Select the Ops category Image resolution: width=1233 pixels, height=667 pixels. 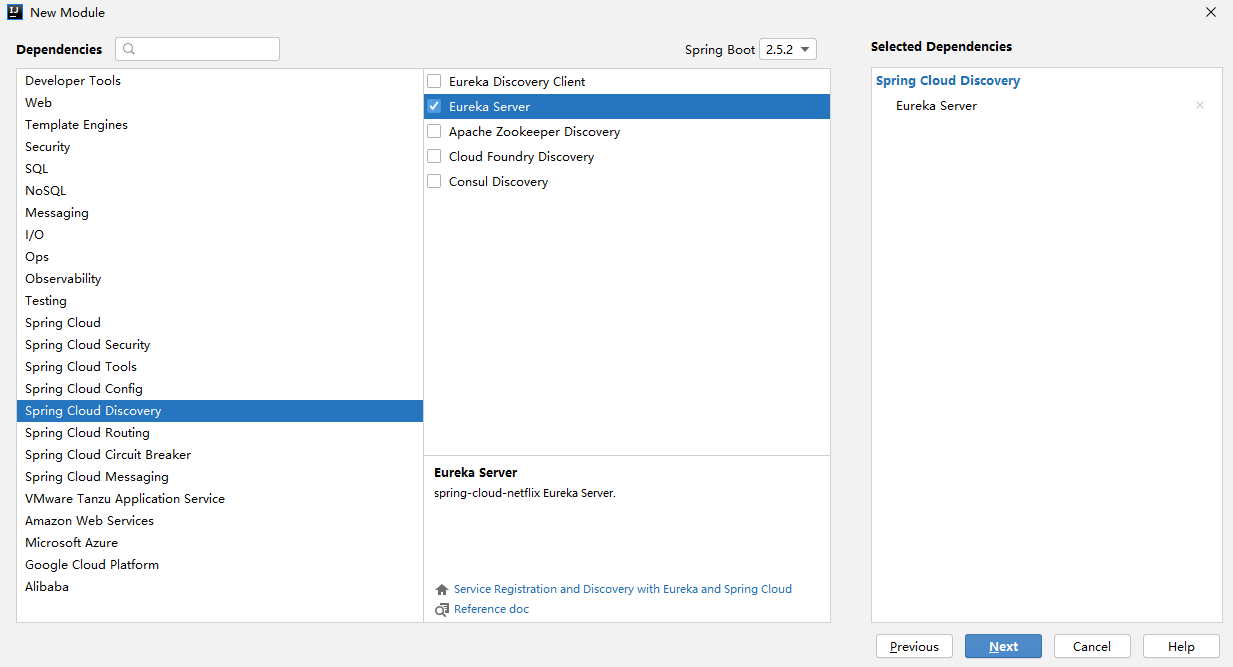tap(220, 257)
